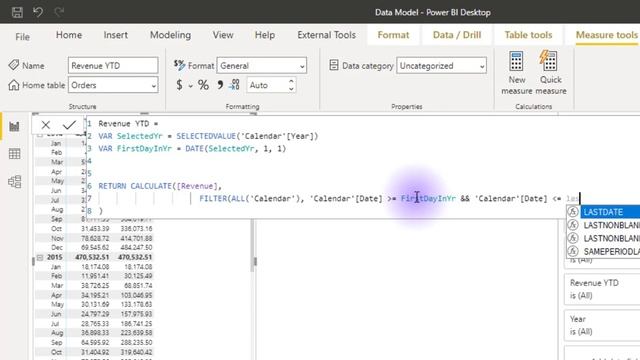Viewport: 640px width, 360px height.
Task: Switch to Model view in sidebar
Action: click(15, 182)
